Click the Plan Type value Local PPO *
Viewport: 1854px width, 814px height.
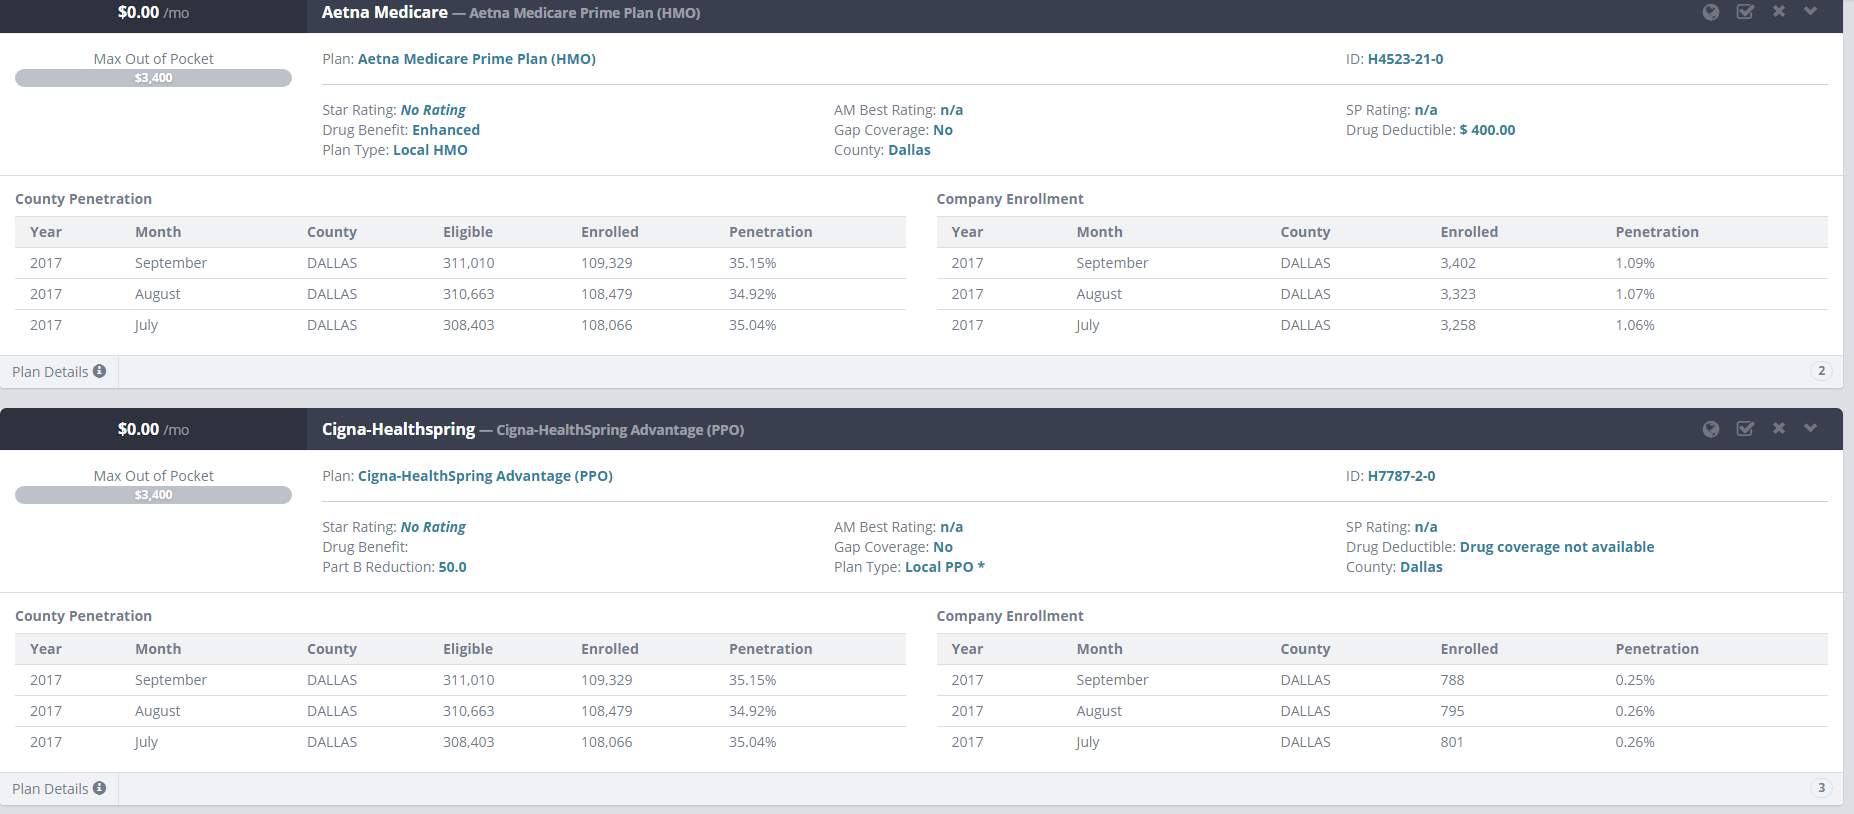coord(945,567)
